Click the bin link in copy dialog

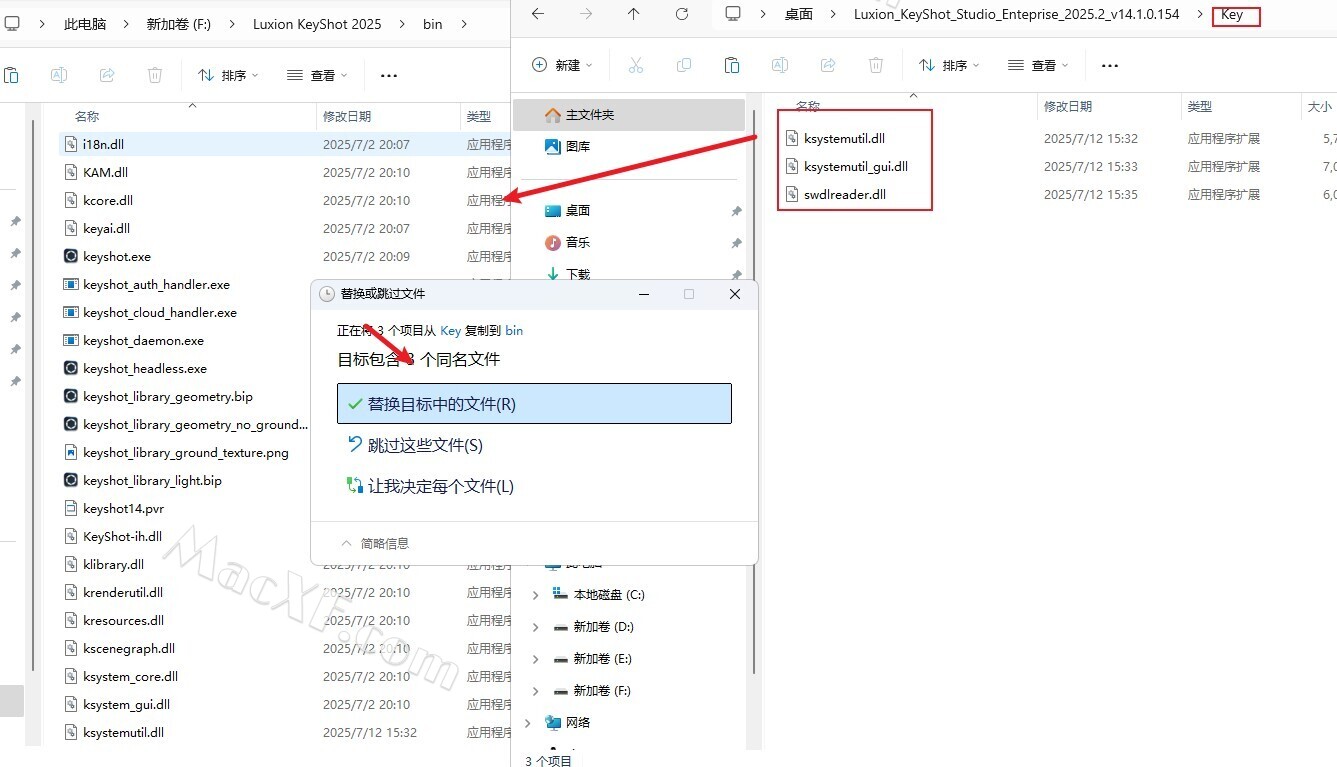point(514,330)
